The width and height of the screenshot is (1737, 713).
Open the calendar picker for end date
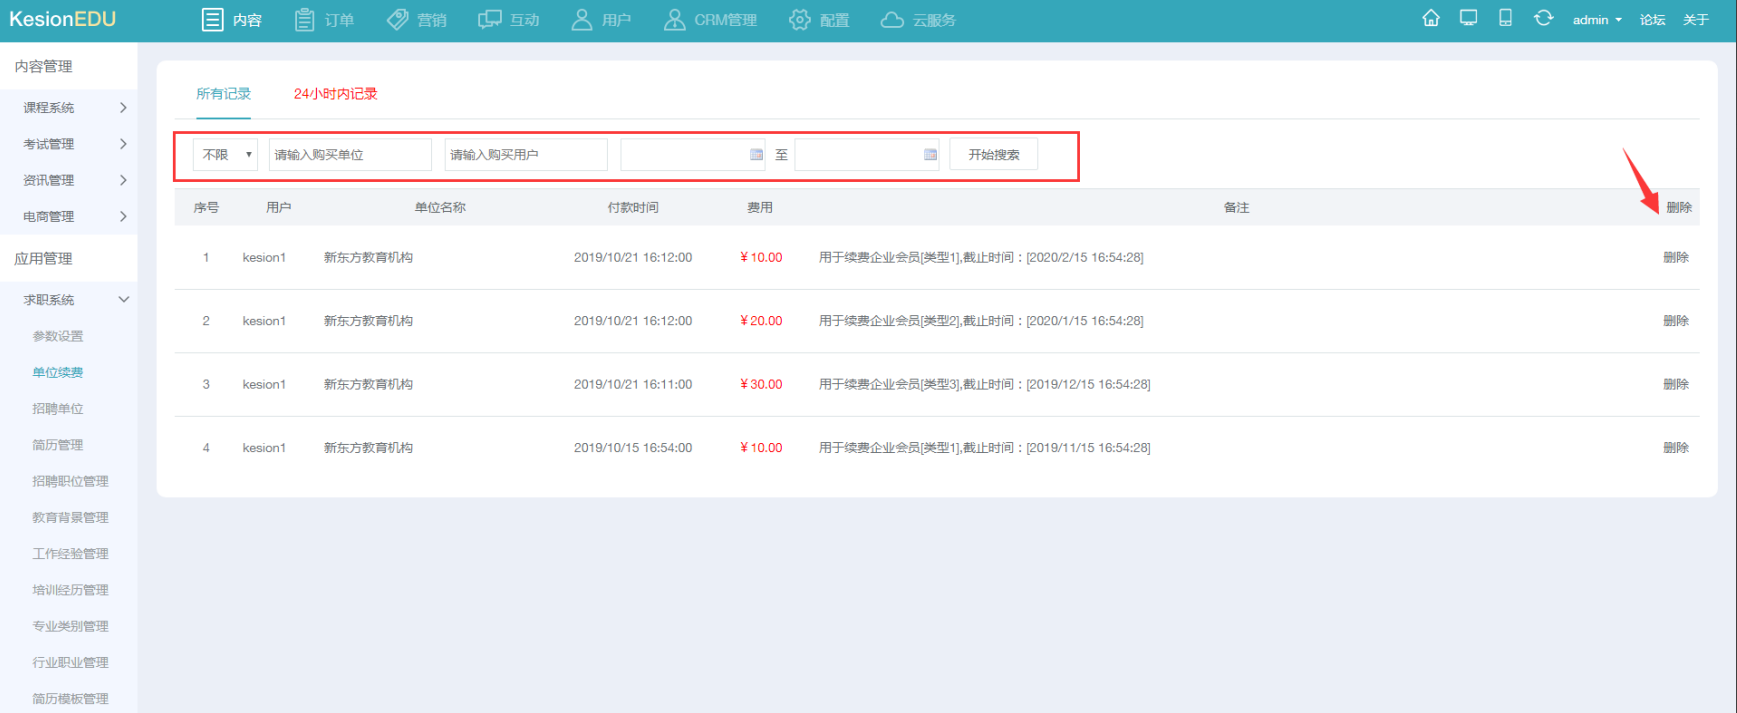tap(930, 154)
